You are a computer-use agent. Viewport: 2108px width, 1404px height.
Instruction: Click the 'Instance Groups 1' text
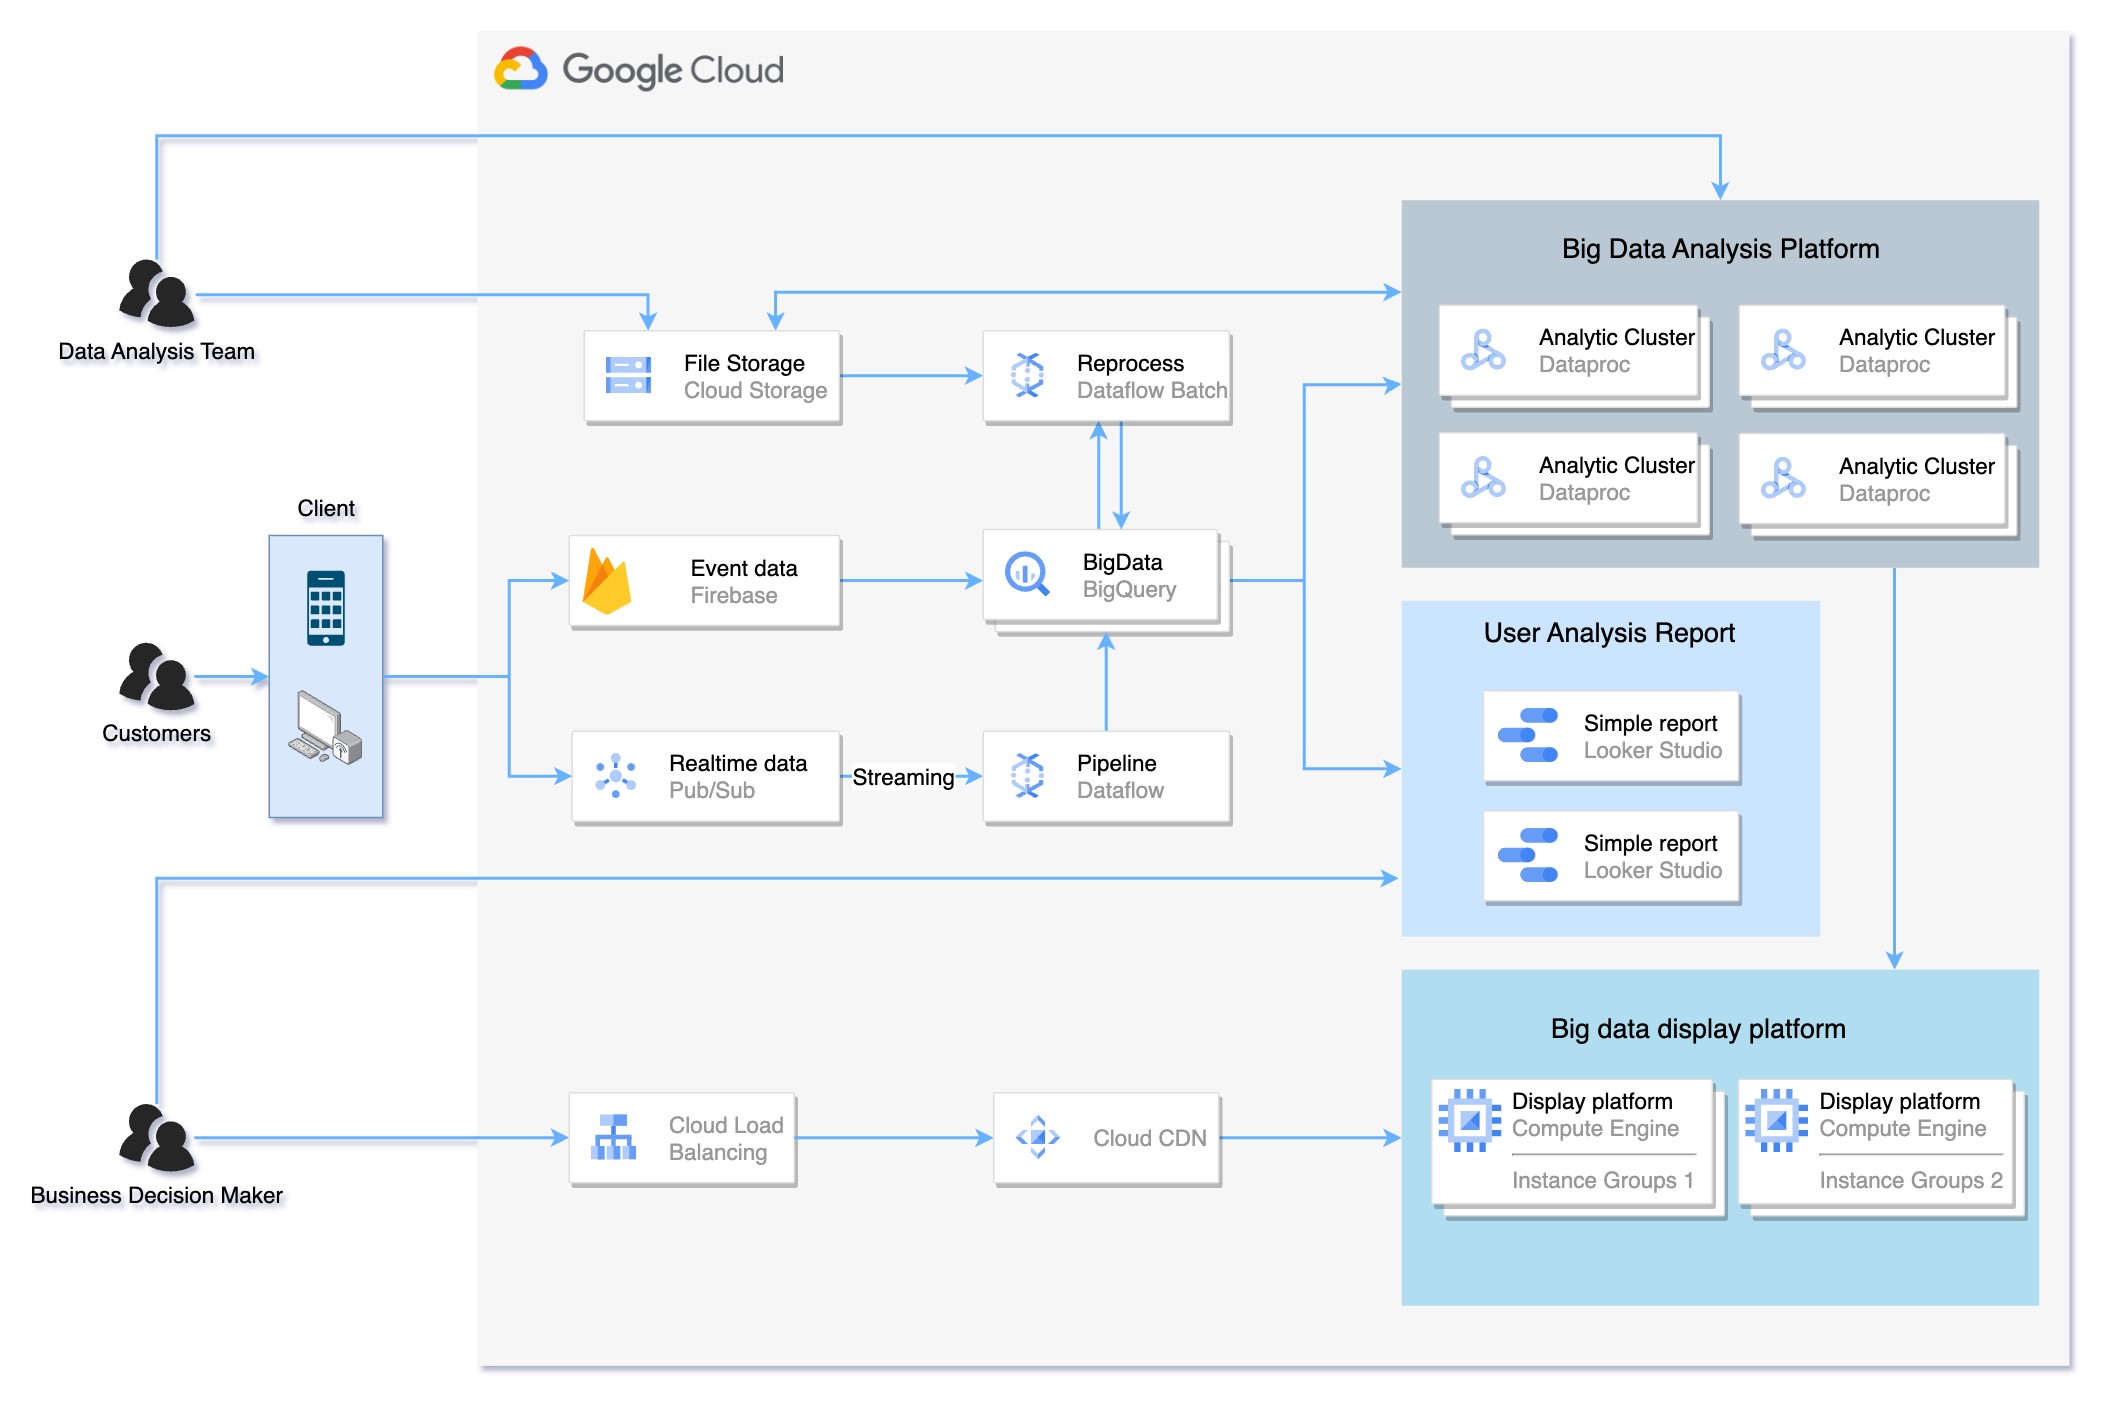point(1603,1180)
